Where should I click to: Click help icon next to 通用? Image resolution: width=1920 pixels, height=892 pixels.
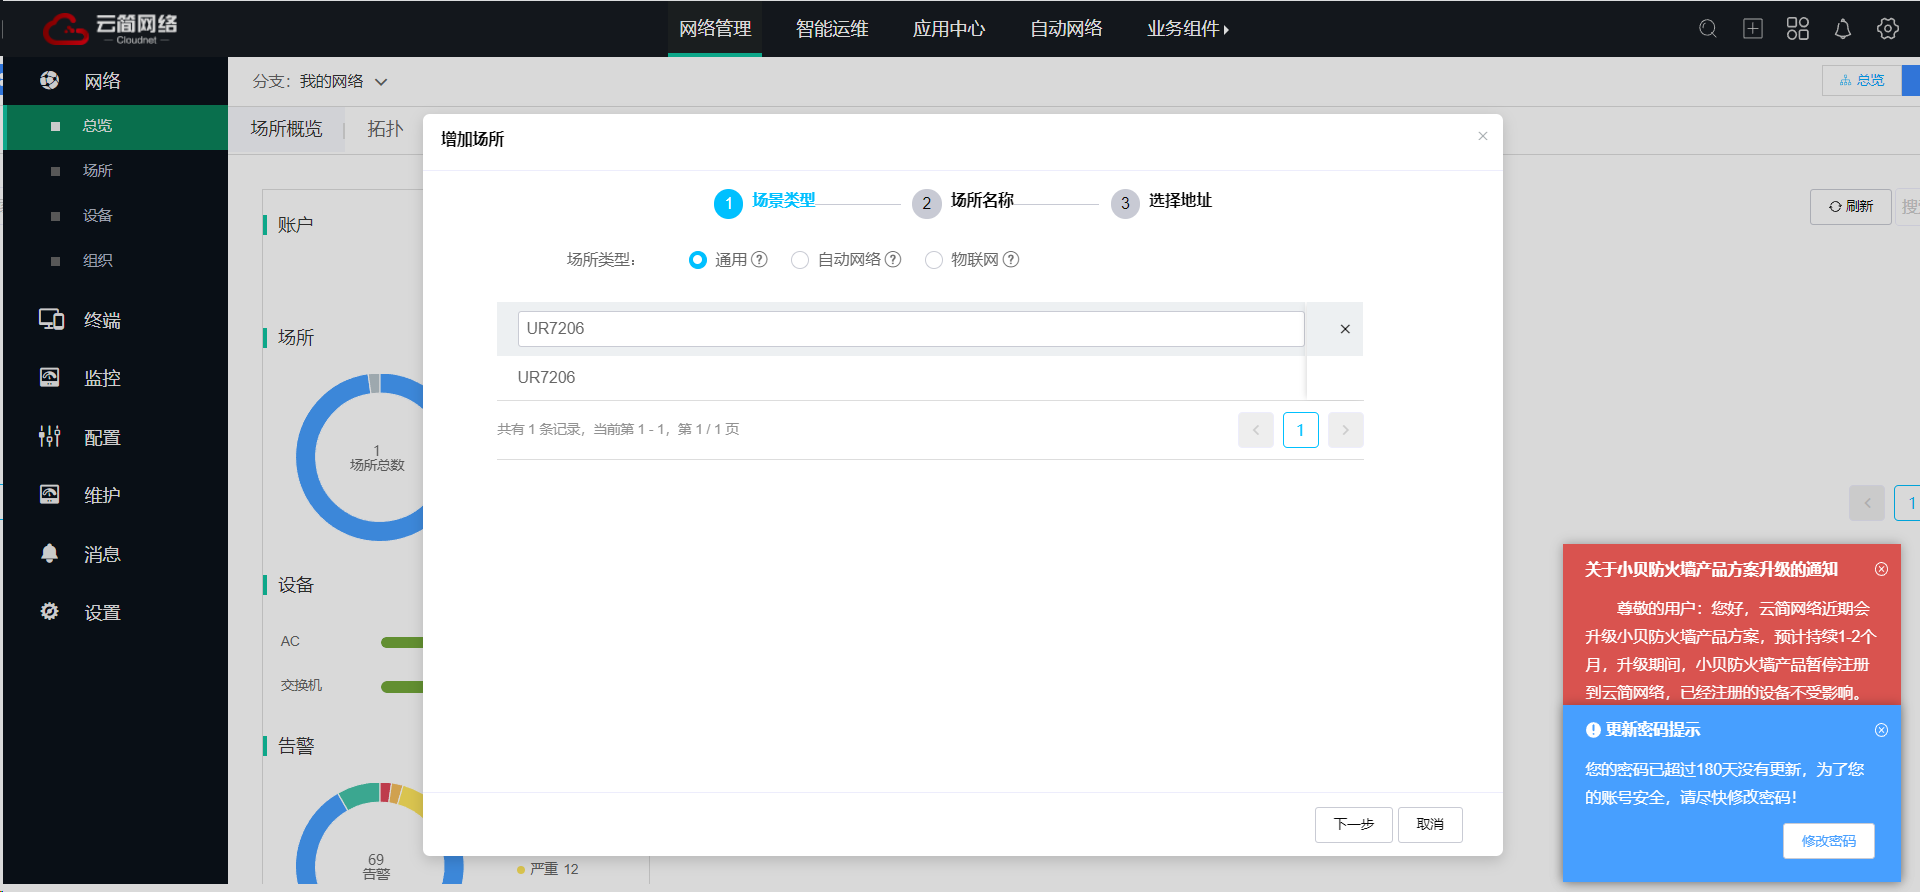(760, 260)
